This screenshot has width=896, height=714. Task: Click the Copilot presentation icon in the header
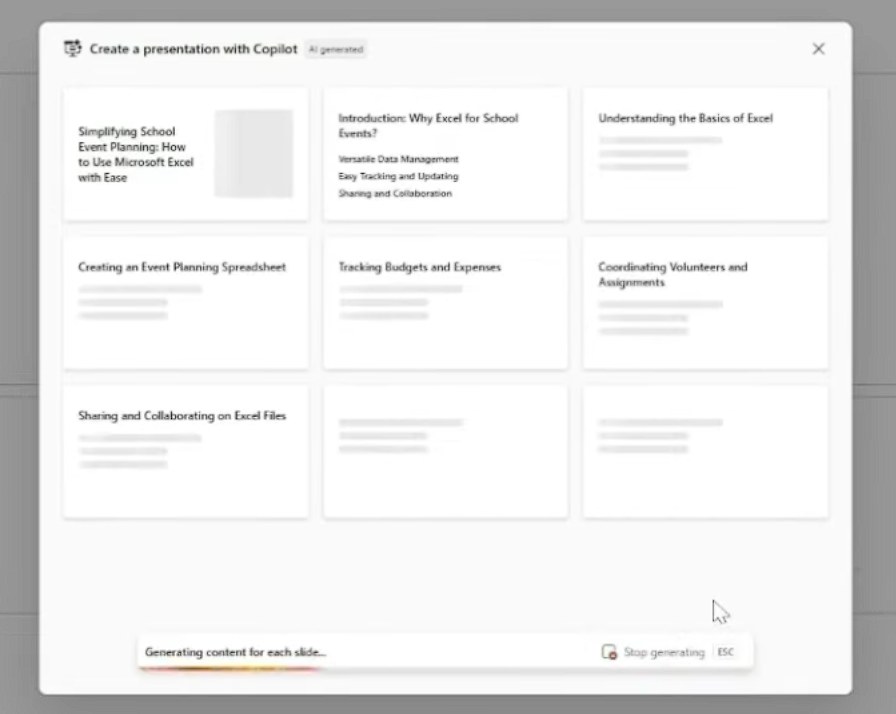(x=73, y=49)
